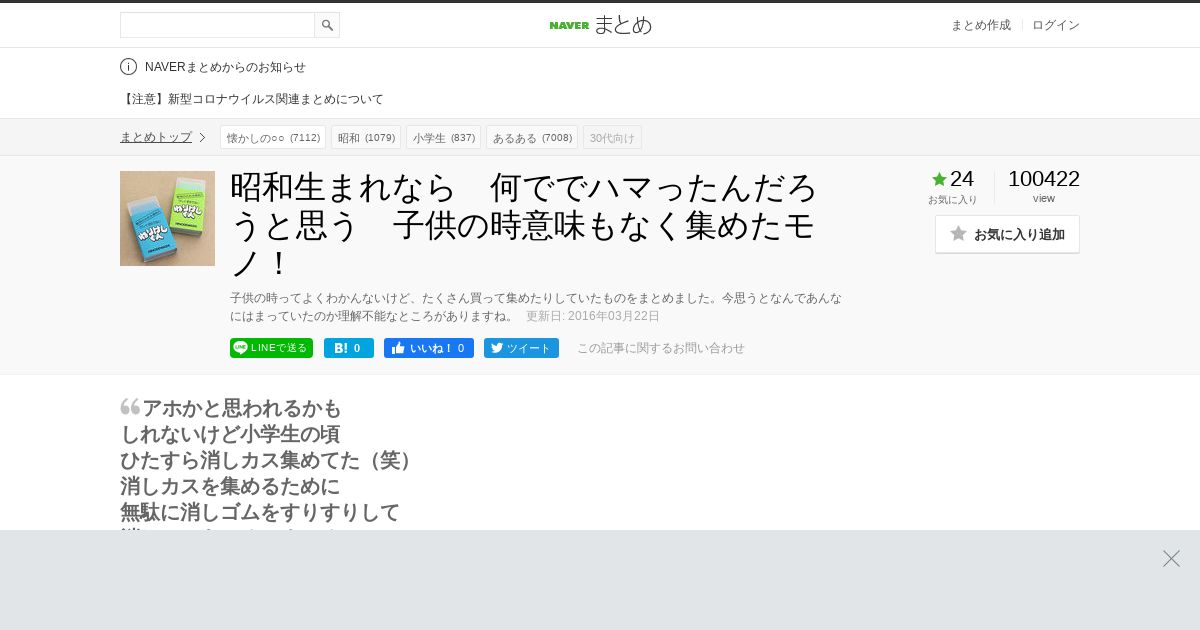Click お気に入り追加 button
This screenshot has height=630, width=1200.
click(x=1007, y=234)
